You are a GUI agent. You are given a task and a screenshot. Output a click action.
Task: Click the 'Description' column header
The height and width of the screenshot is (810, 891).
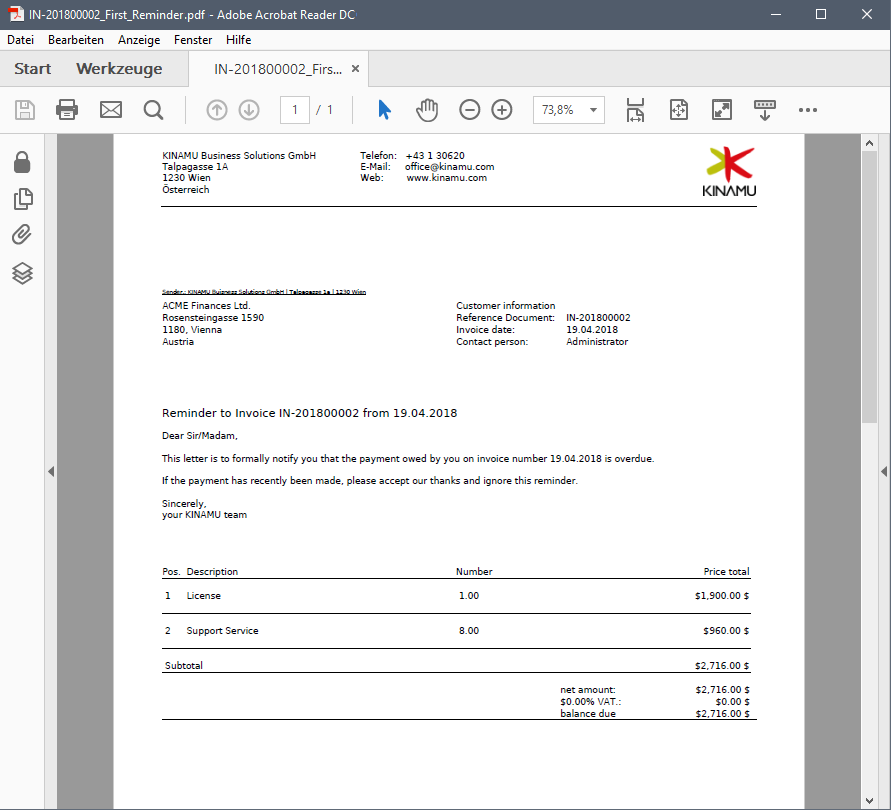pos(212,572)
